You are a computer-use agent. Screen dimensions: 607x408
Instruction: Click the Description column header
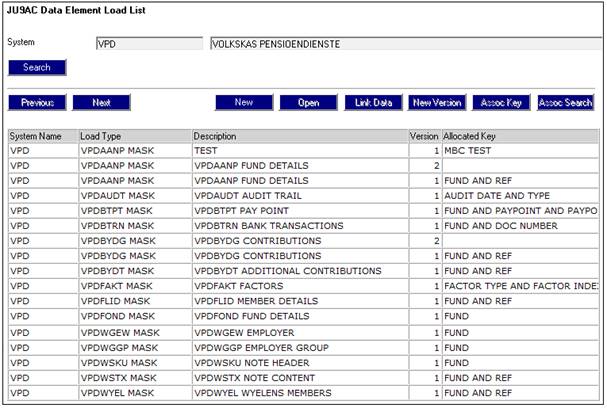[300, 136]
